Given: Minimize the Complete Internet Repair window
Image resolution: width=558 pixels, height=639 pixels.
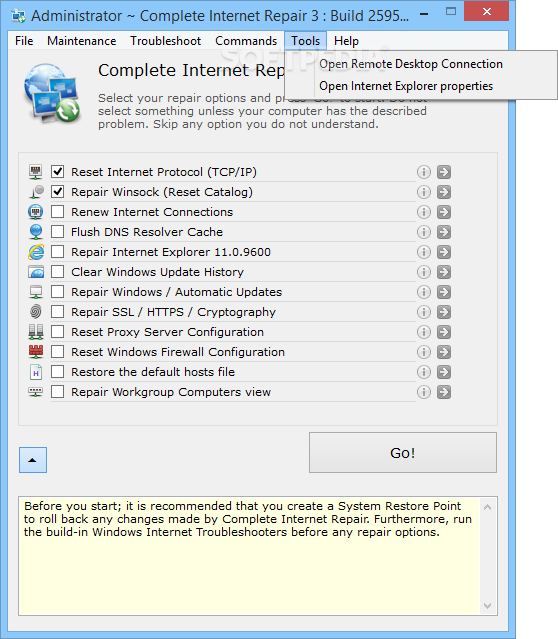Looking at the screenshot, I should pos(424,14).
